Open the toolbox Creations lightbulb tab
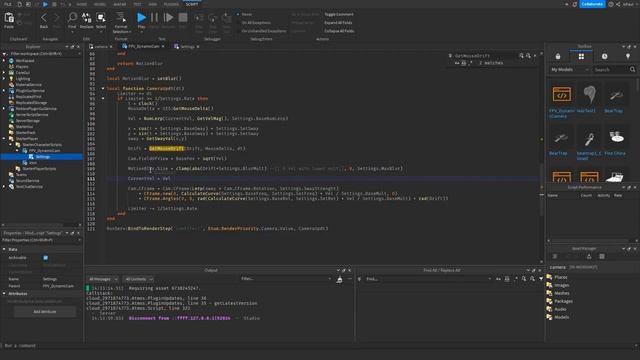The image size is (640, 360). 628,56
